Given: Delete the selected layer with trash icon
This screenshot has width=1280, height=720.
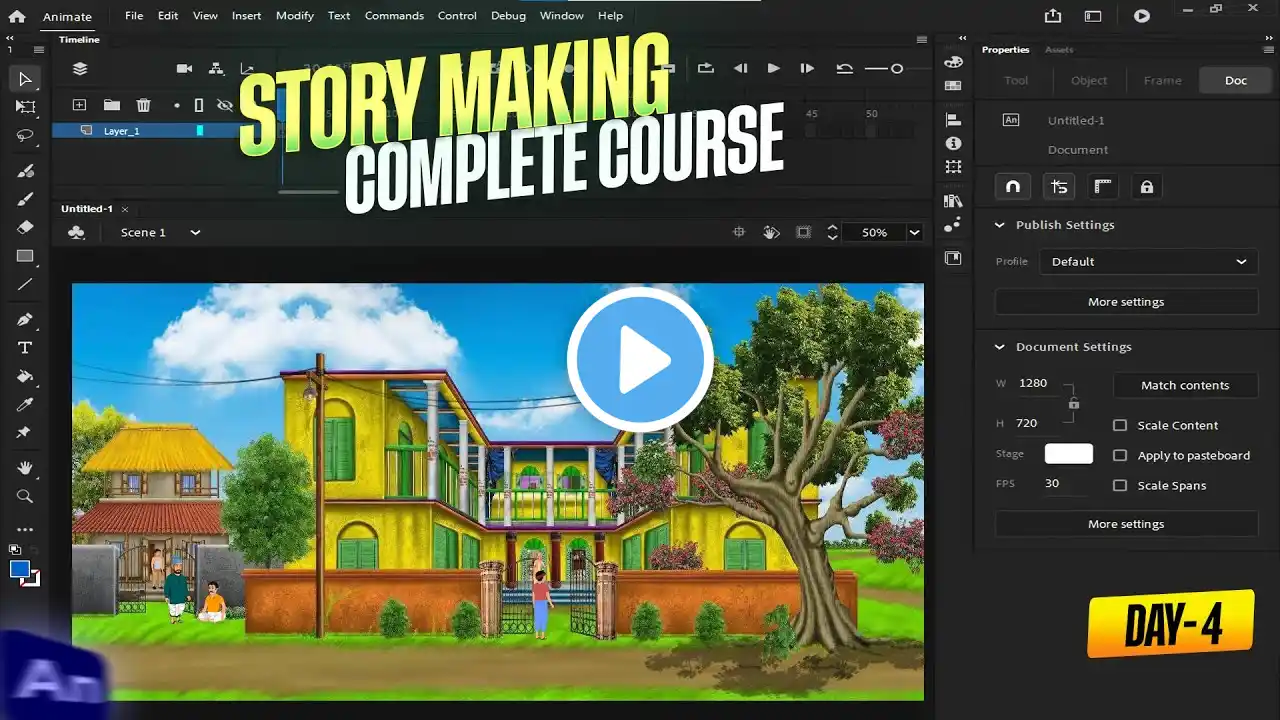Looking at the screenshot, I should 144,105.
